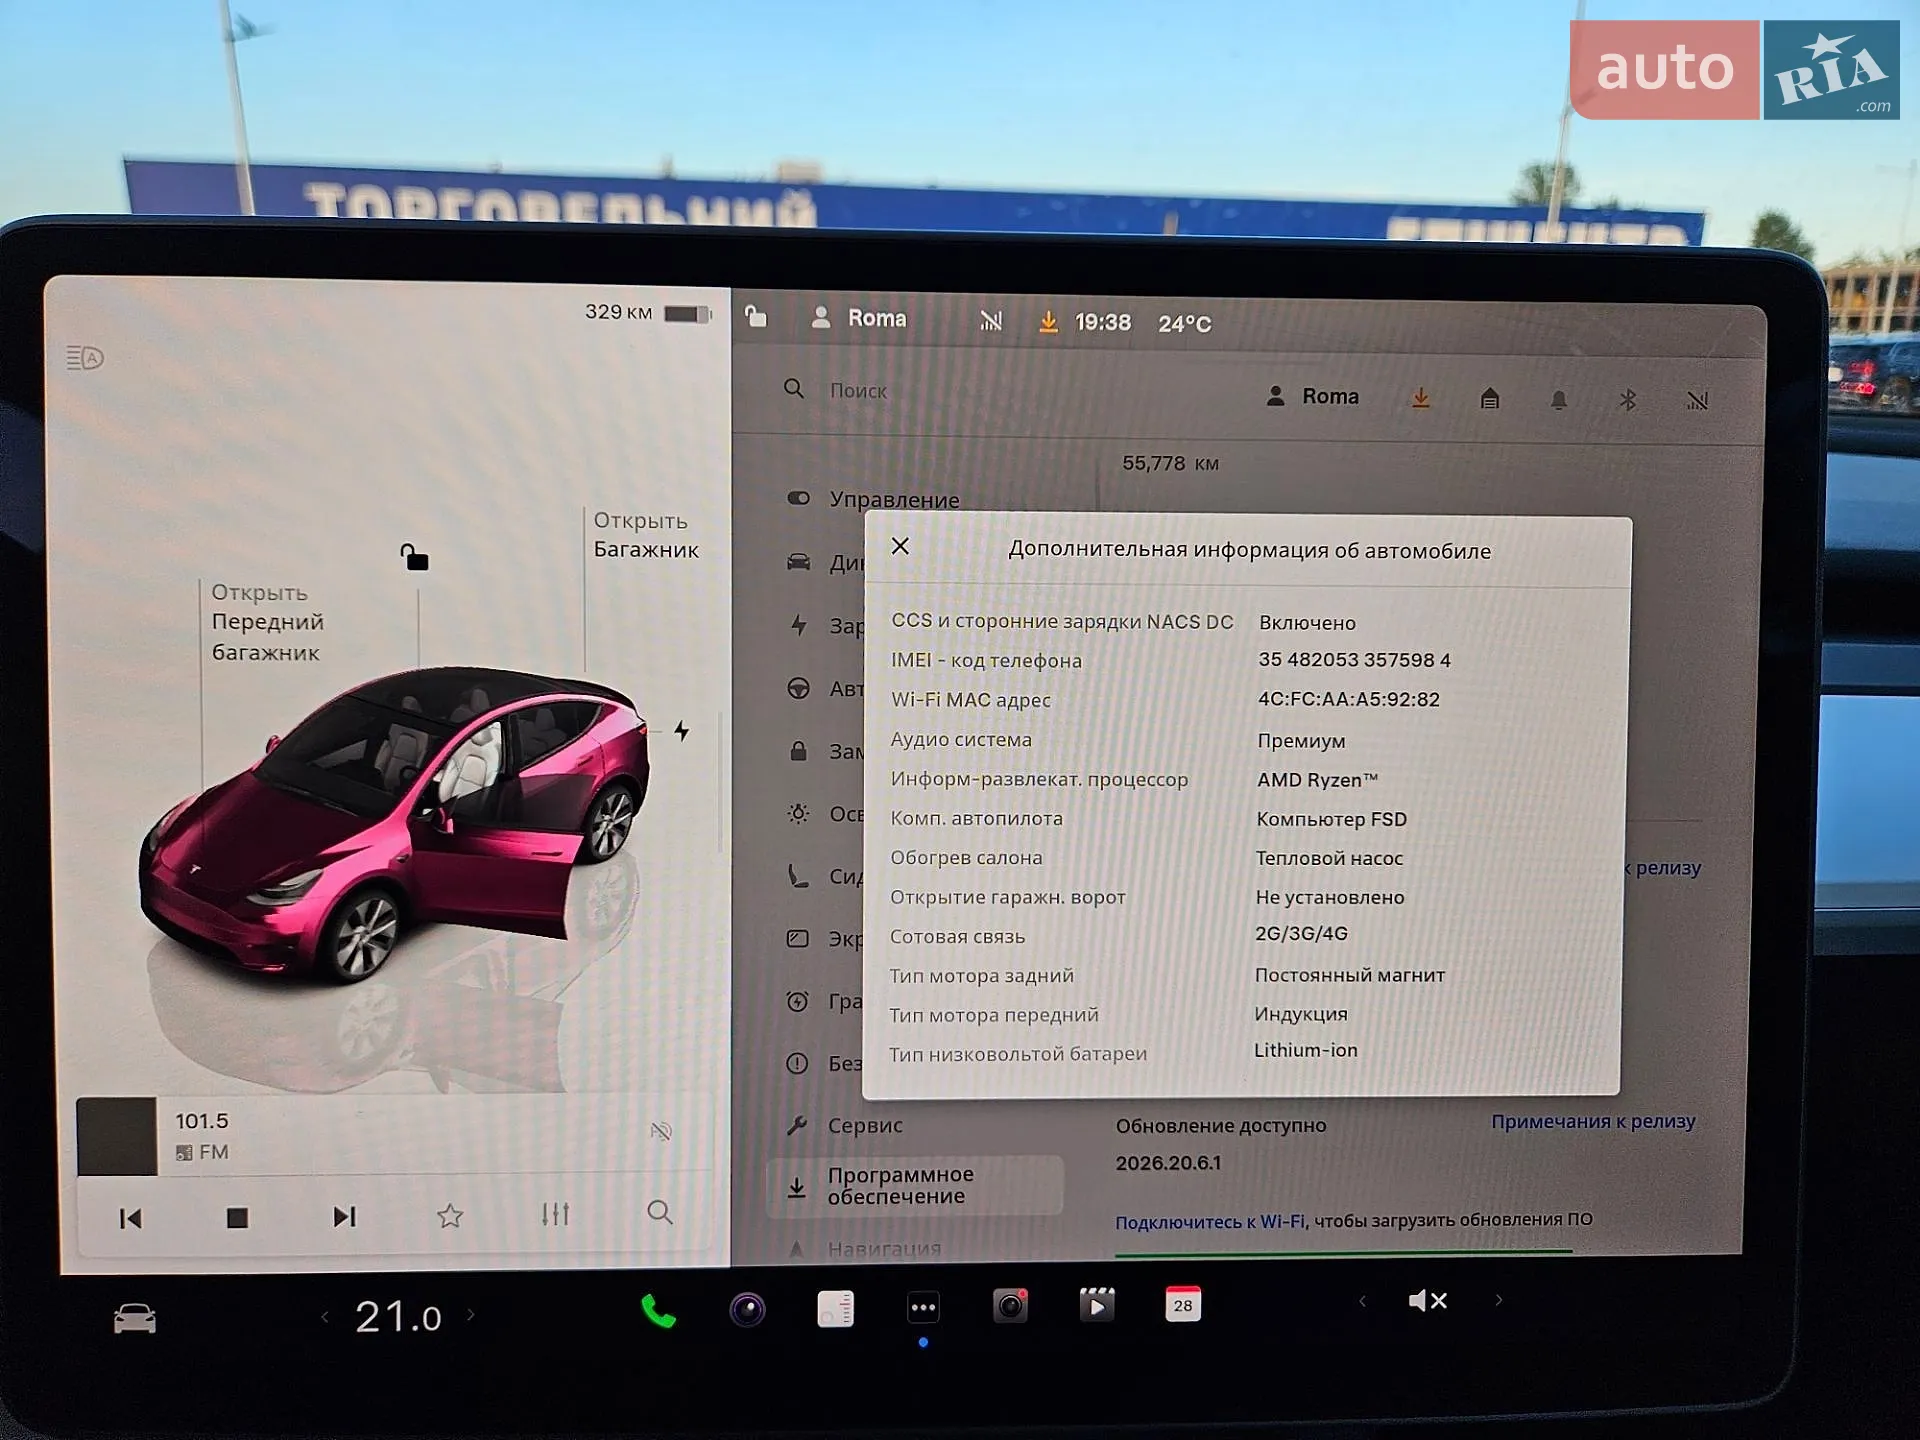Tap the safety exclamation menu icon
The width and height of the screenshot is (1920, 1440).
tap(797, 1063)
